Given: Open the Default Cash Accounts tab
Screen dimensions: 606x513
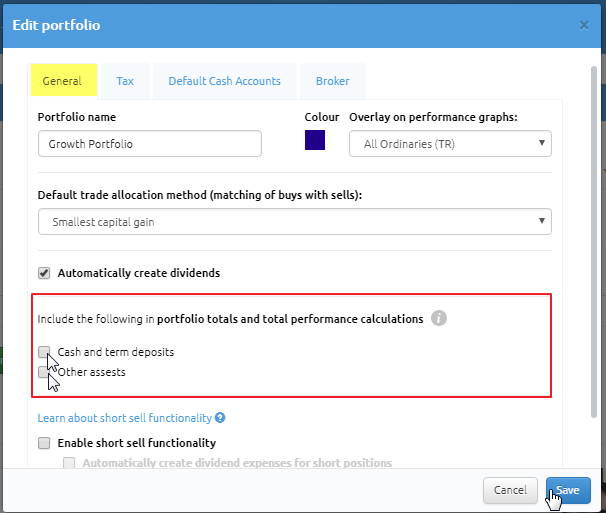Looking at the screenshot, I should (x=225, y=81).
